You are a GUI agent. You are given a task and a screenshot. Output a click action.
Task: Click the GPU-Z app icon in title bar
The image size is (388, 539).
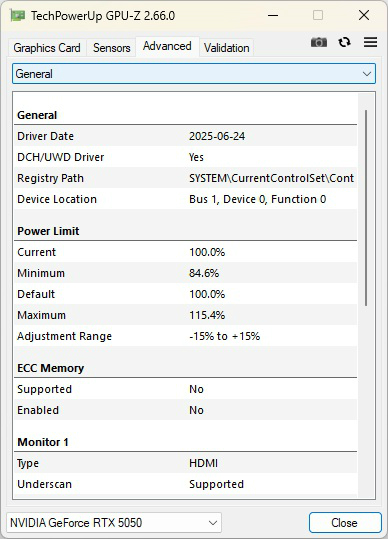tap(18, 16)
